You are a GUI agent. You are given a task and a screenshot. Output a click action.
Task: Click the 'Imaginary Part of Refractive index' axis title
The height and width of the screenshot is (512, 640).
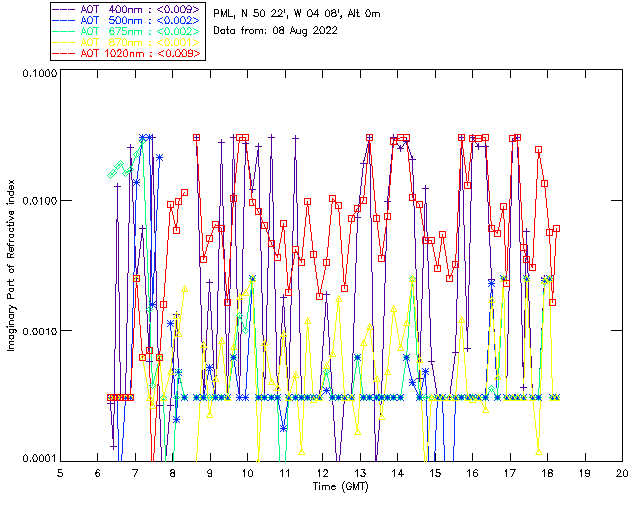click(11, 265)
